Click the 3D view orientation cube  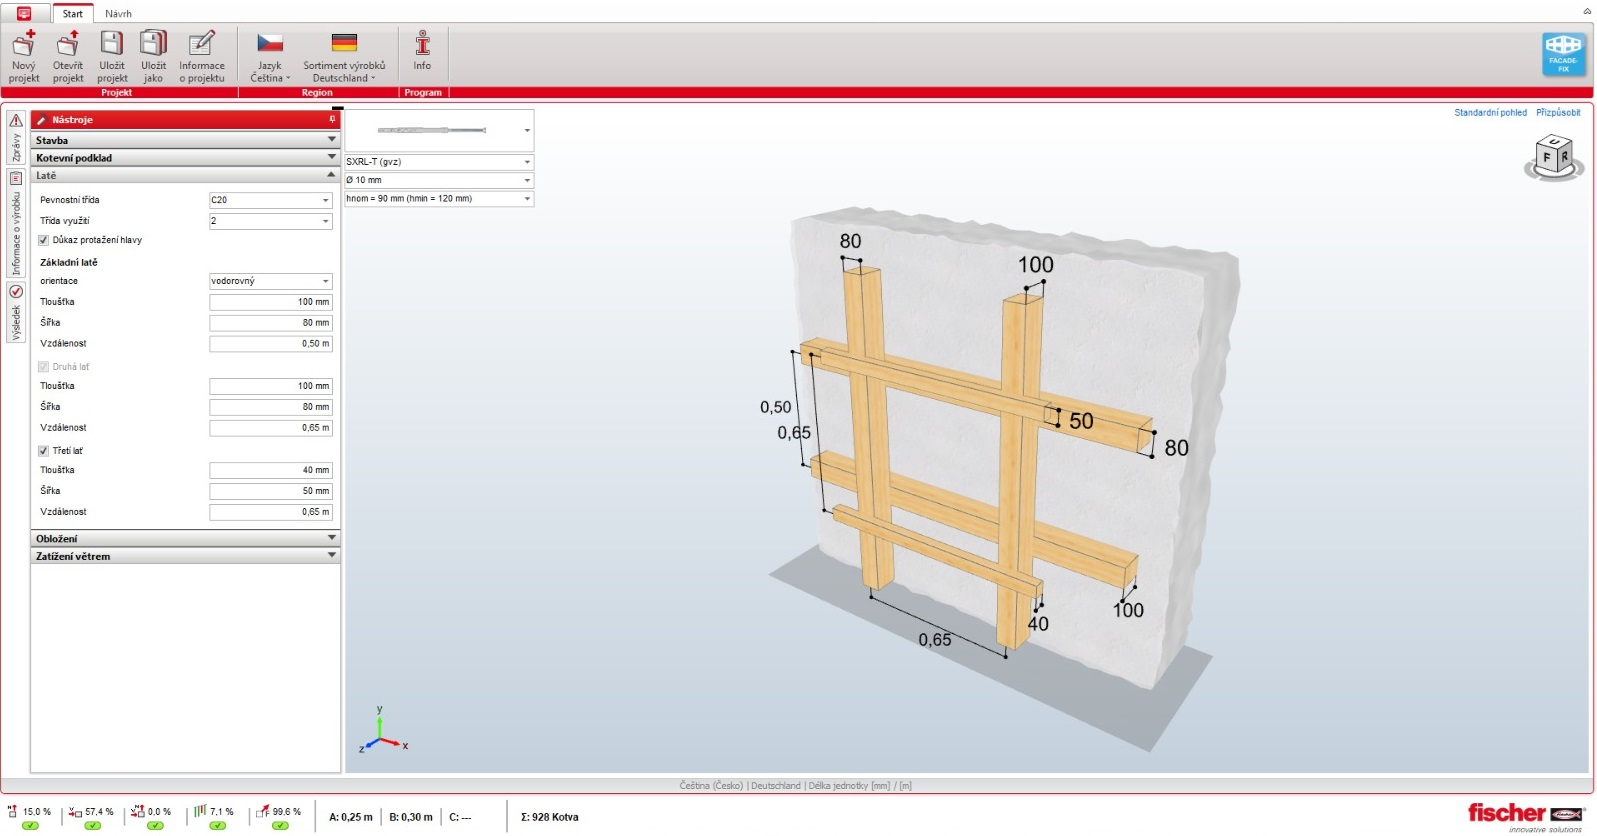(1554, 158)
